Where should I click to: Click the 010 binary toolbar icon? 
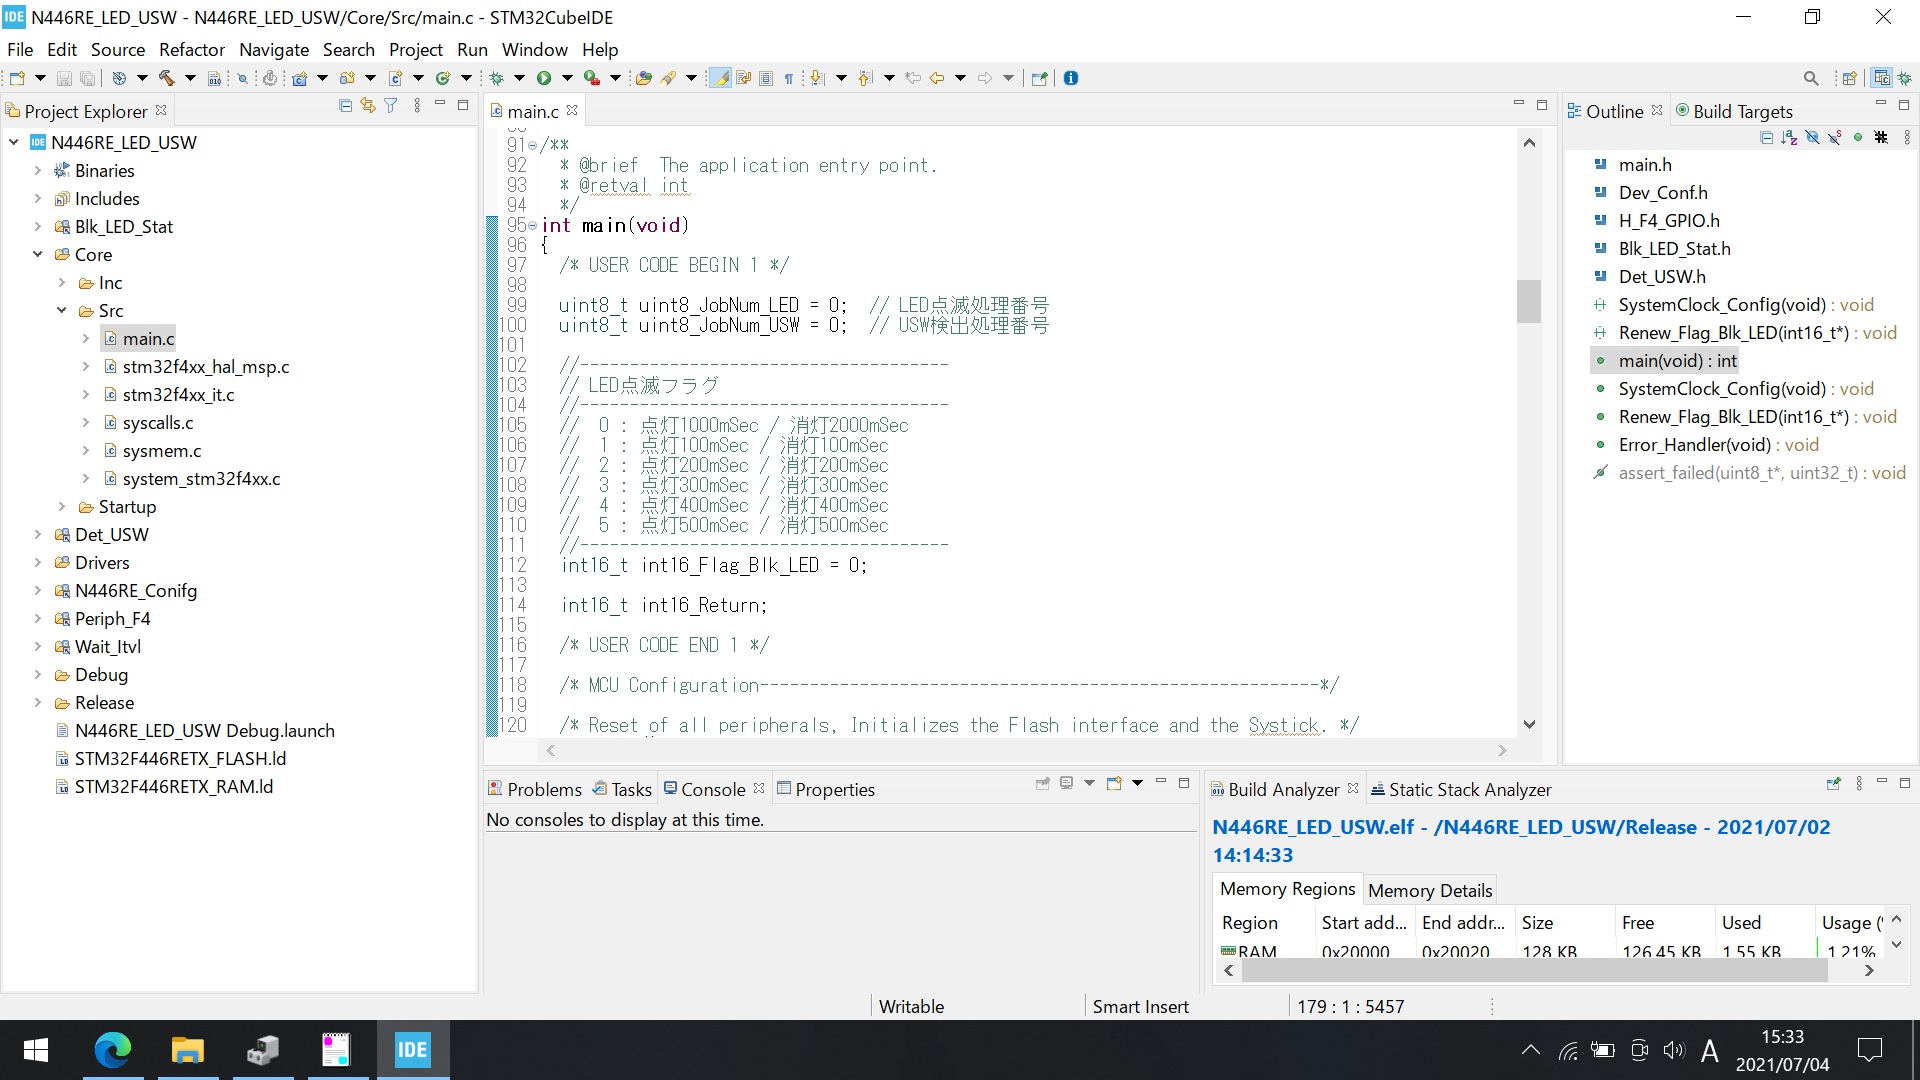click(214, 78)
